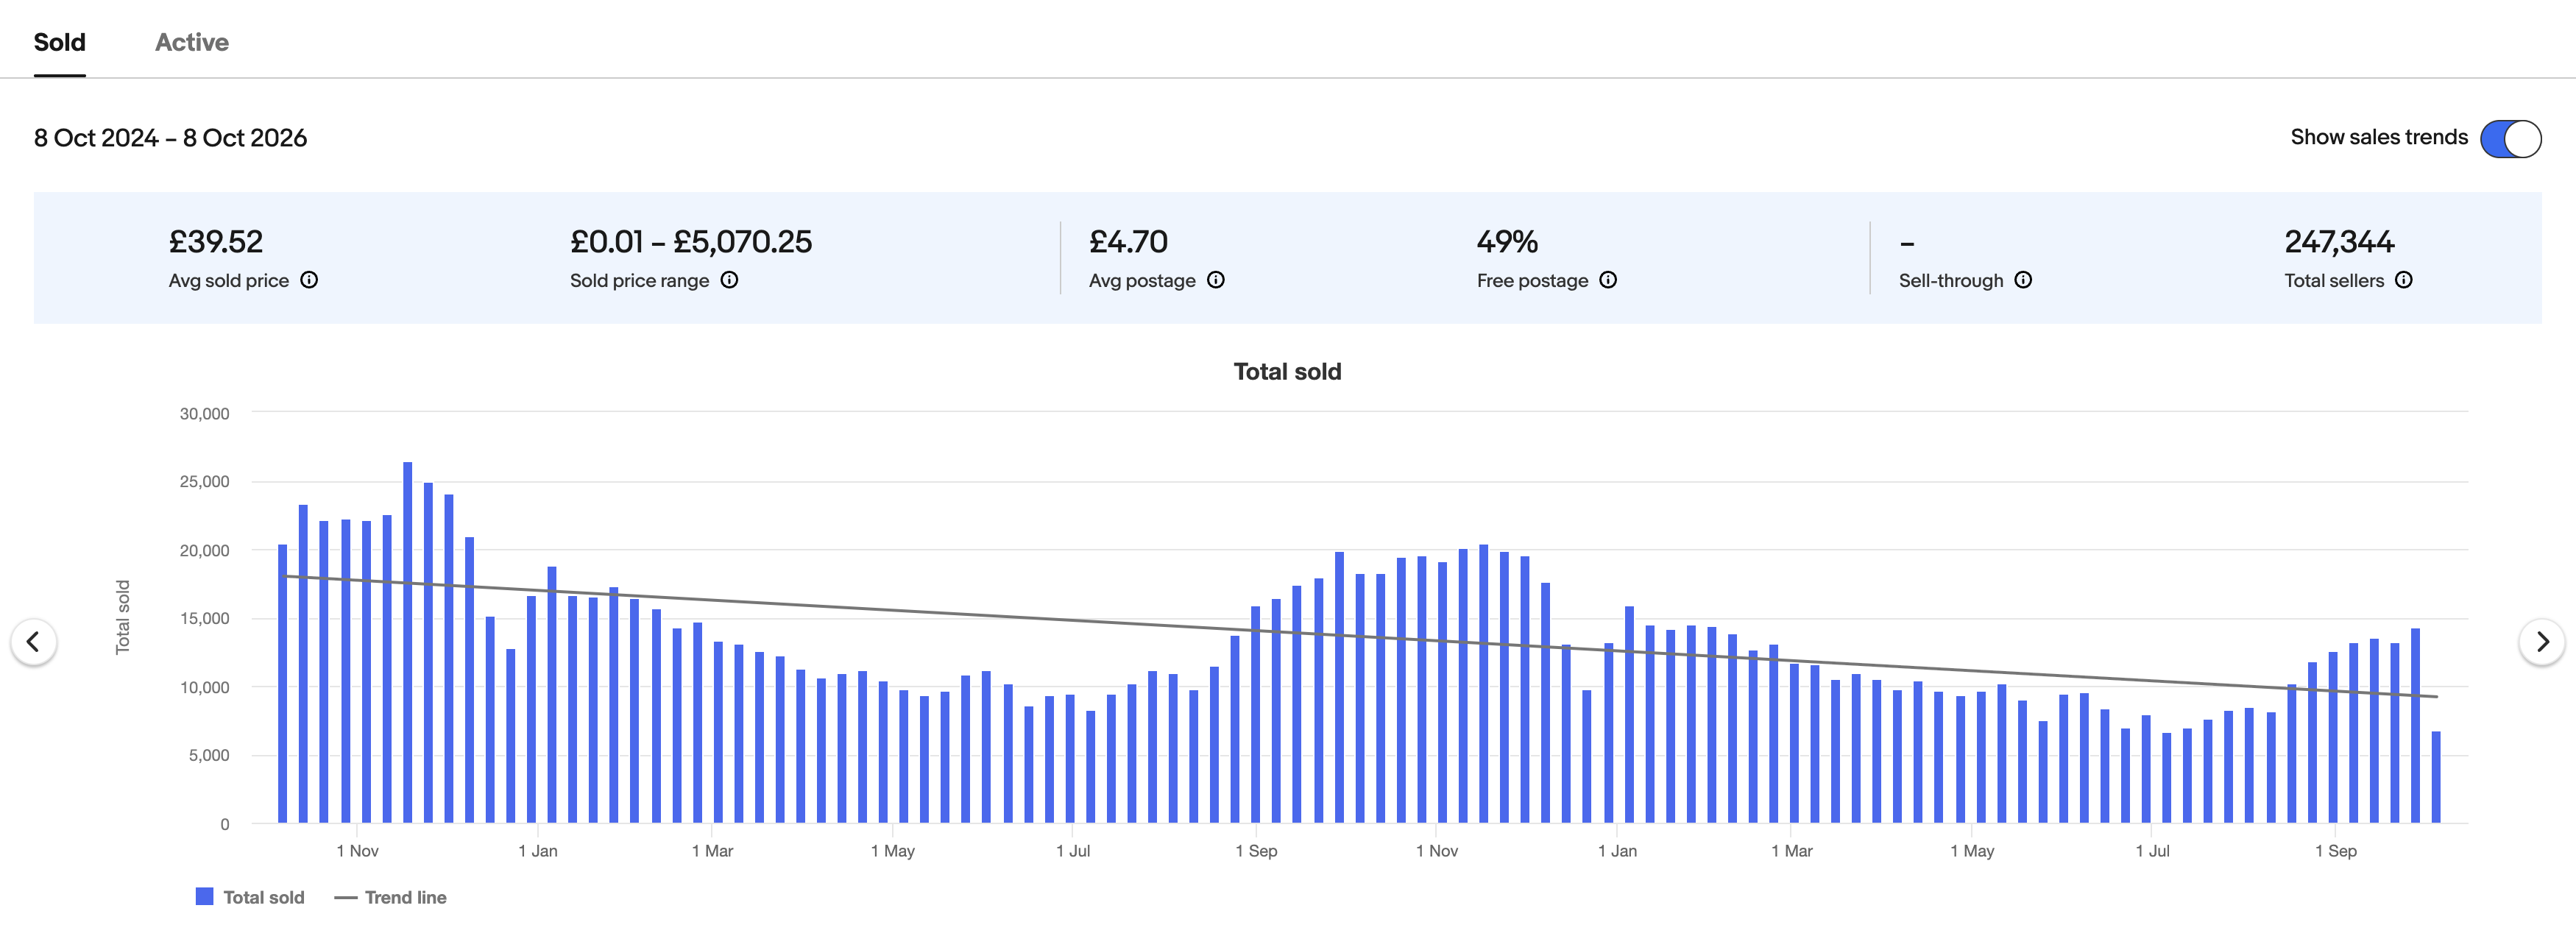Screen dimensions: 2576x936
Task: Switch to the Active tab
Action: [191, 42]
